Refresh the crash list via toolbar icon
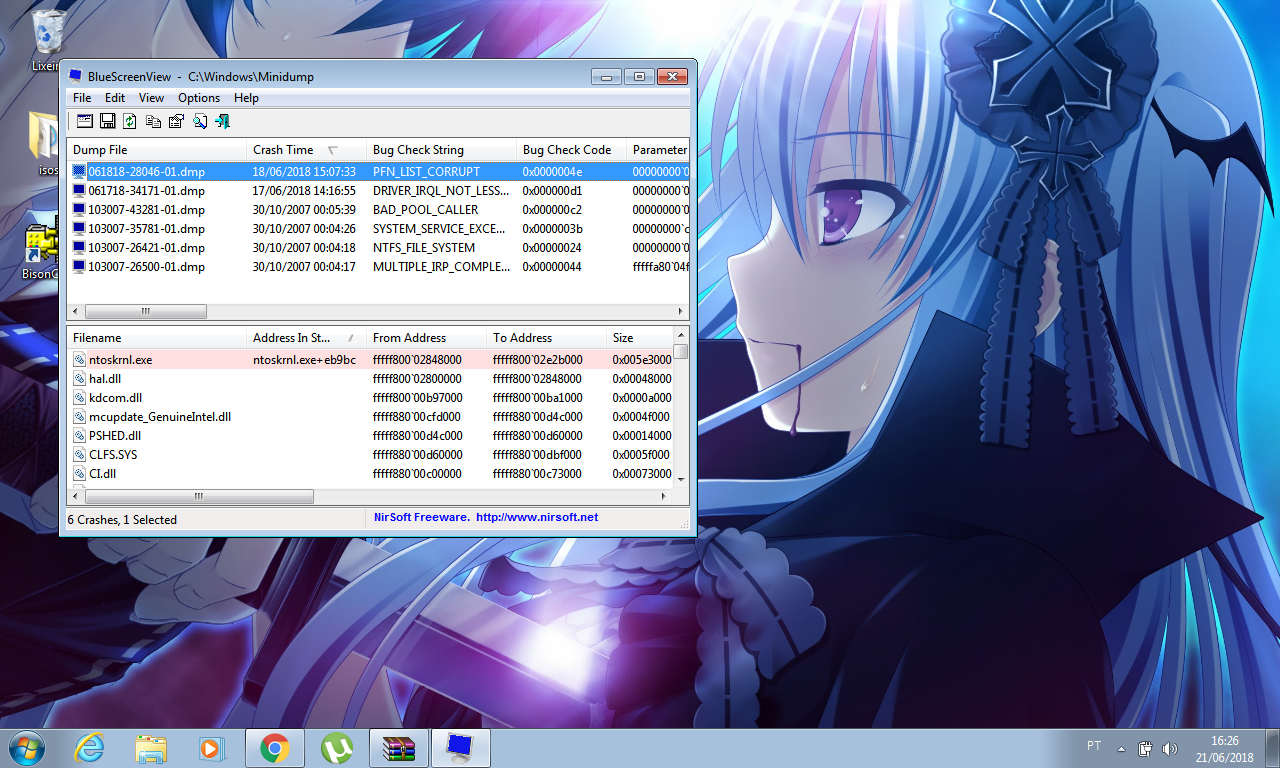 pos(130,121)
